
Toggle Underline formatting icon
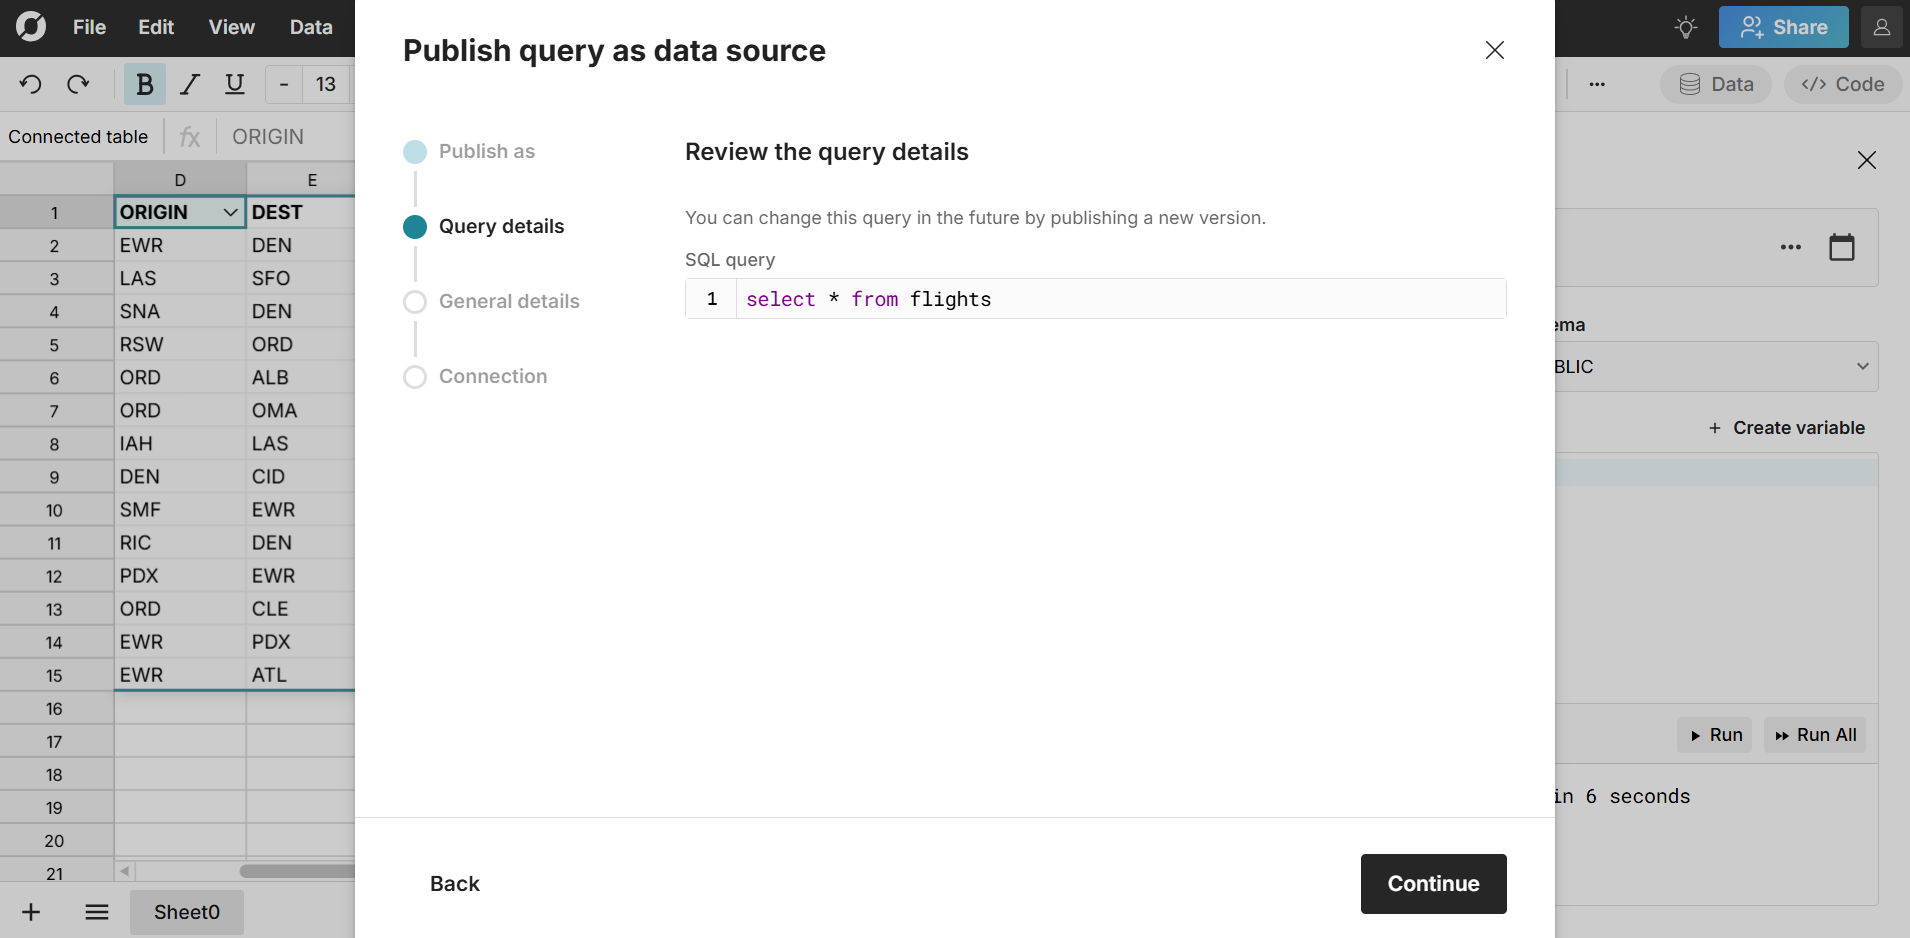[x=235, y=84]
